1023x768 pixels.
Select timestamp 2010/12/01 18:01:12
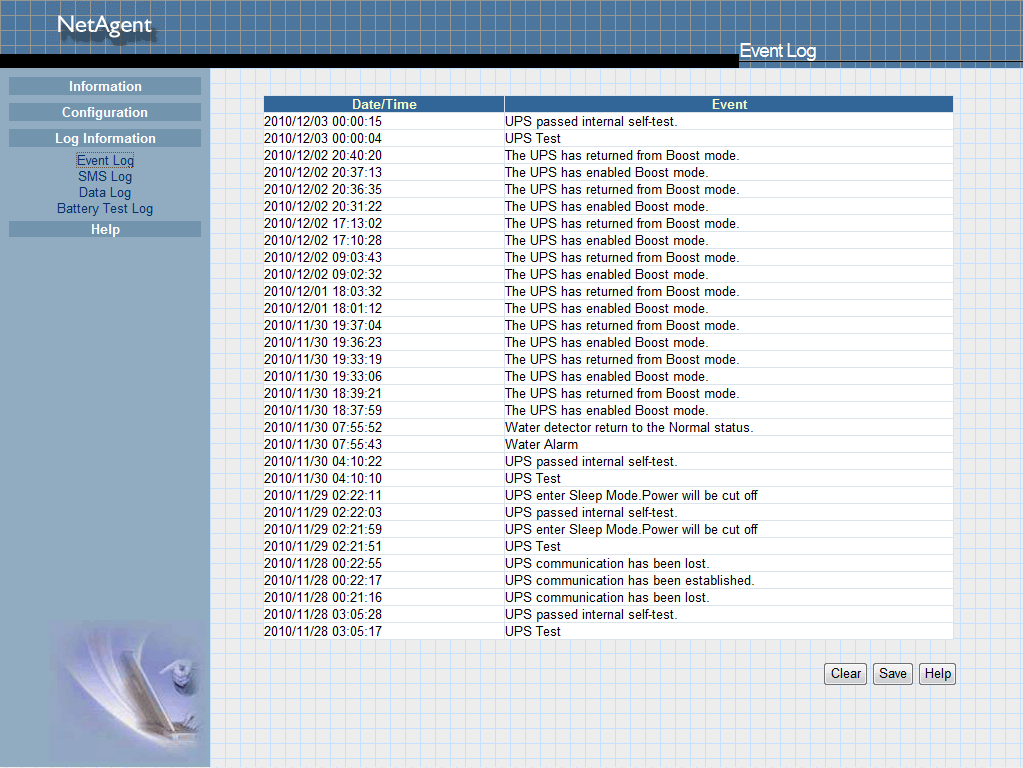pyautogui.click(x=323, y=308)
